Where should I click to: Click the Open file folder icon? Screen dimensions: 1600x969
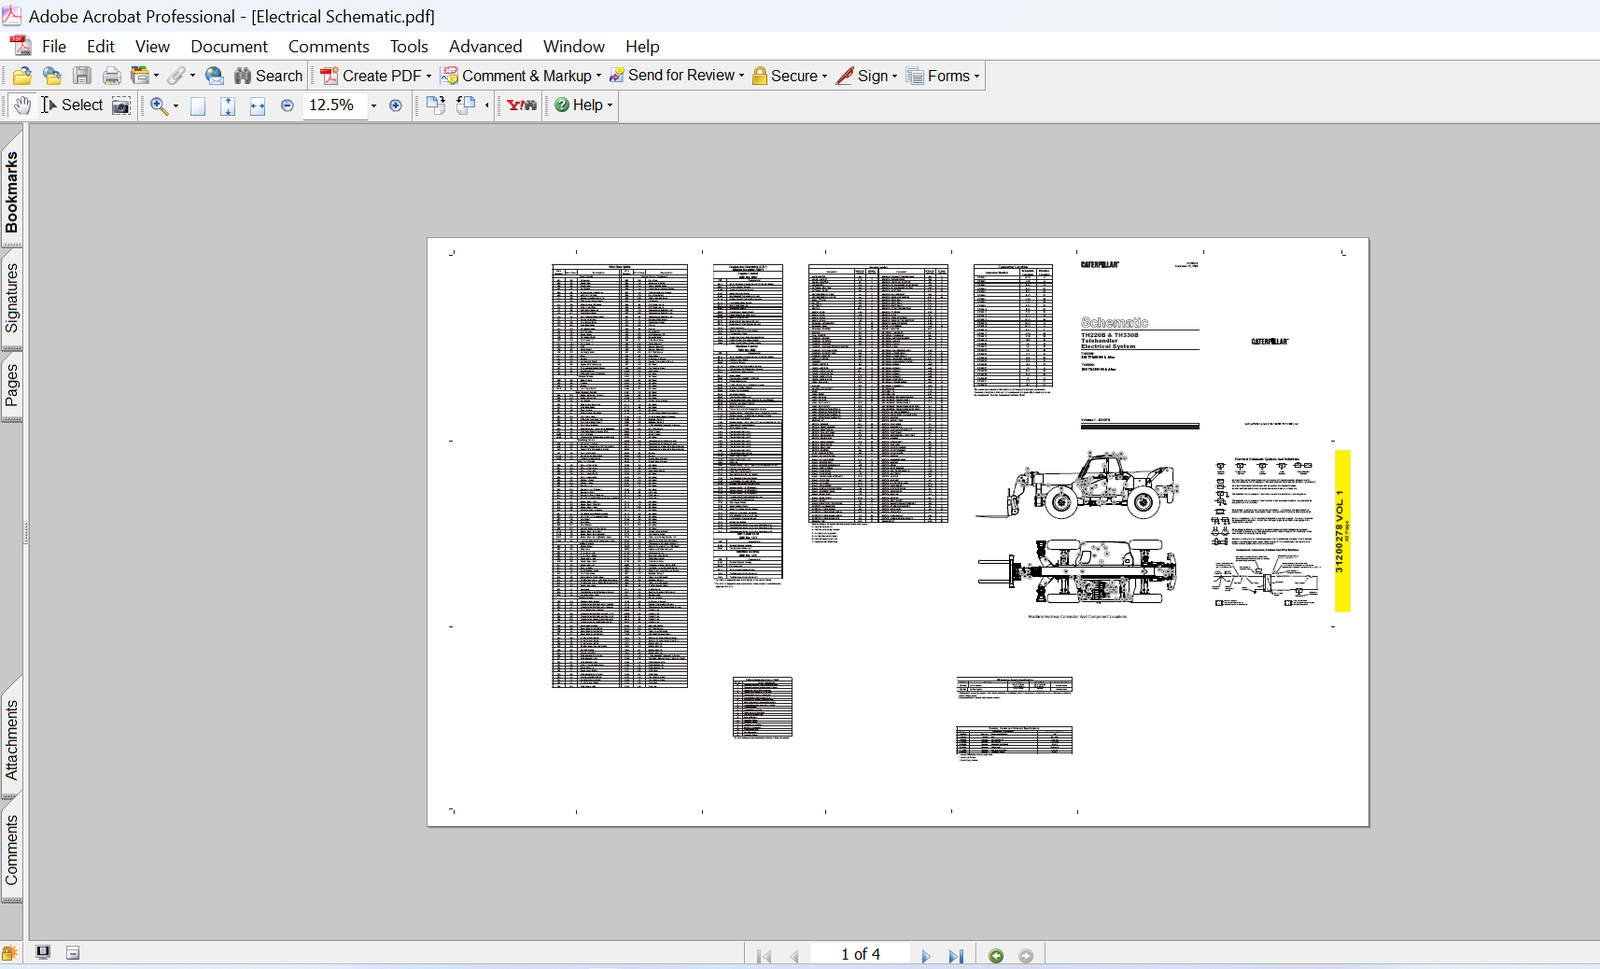[x=22, y=76]
